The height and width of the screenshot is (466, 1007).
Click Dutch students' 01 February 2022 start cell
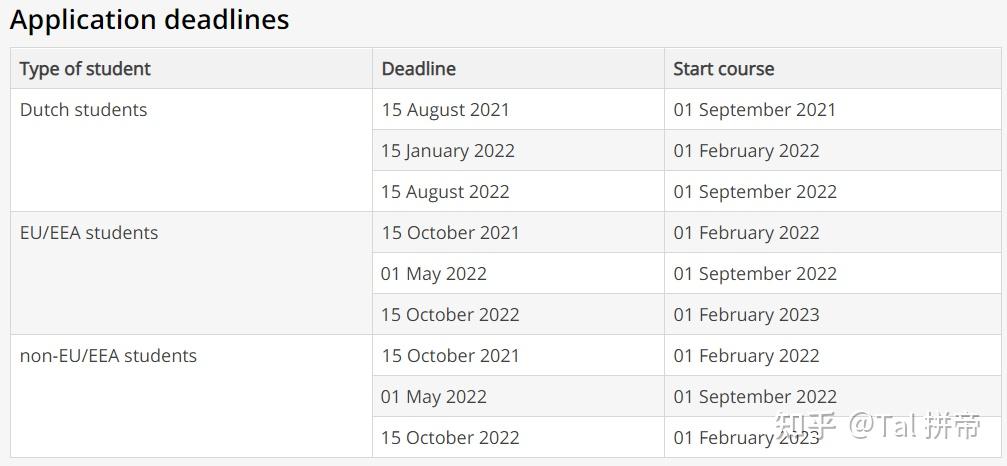click(746, 151)
